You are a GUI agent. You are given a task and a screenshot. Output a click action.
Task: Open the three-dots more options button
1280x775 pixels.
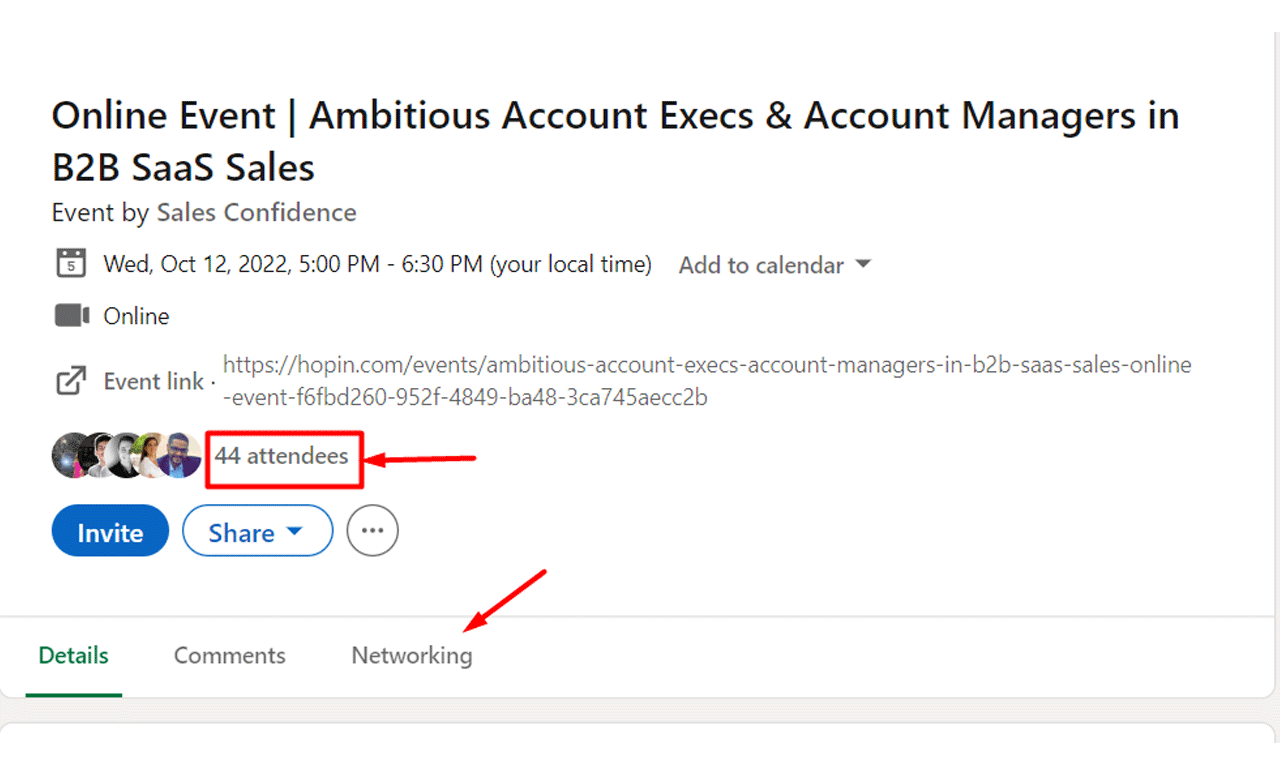point(372,531)
